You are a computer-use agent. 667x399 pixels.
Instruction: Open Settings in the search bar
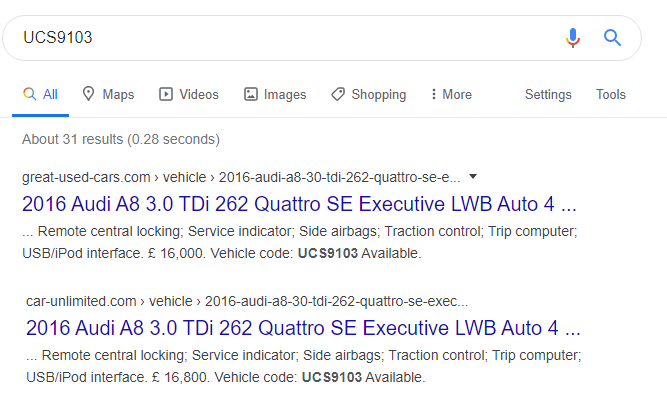[548, 94]
